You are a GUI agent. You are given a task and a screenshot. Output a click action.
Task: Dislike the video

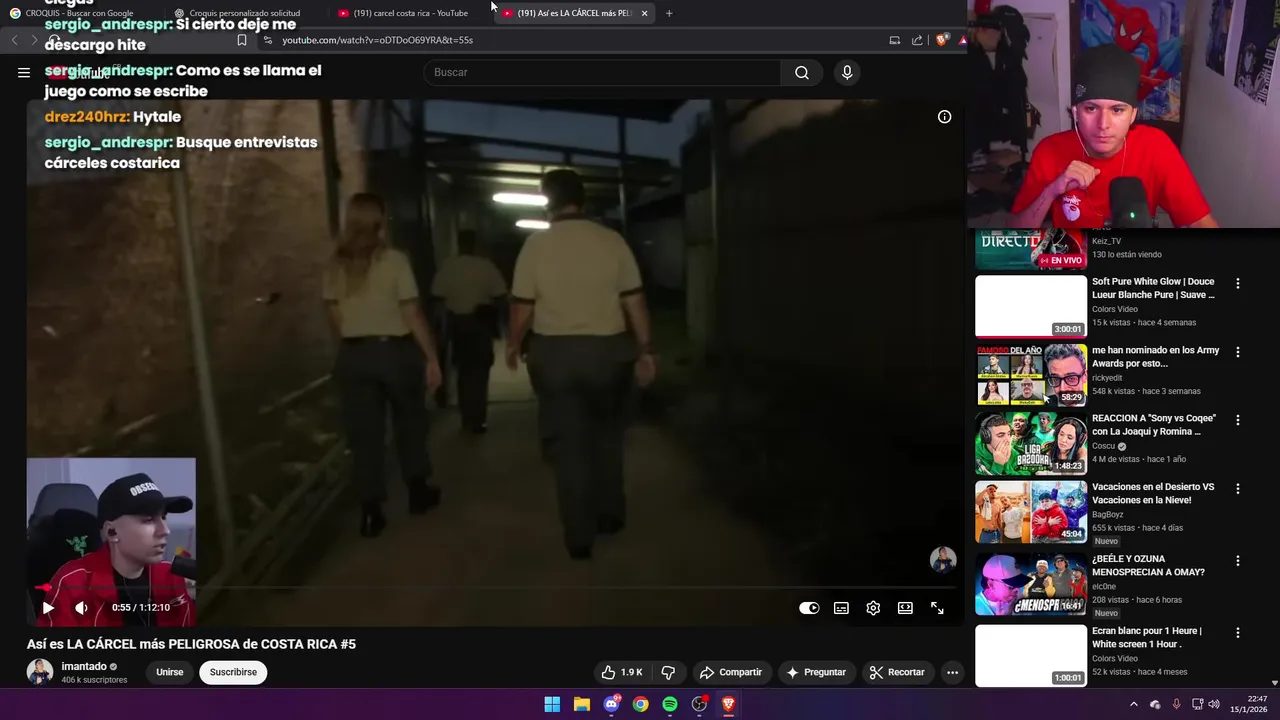pos(669,672)
